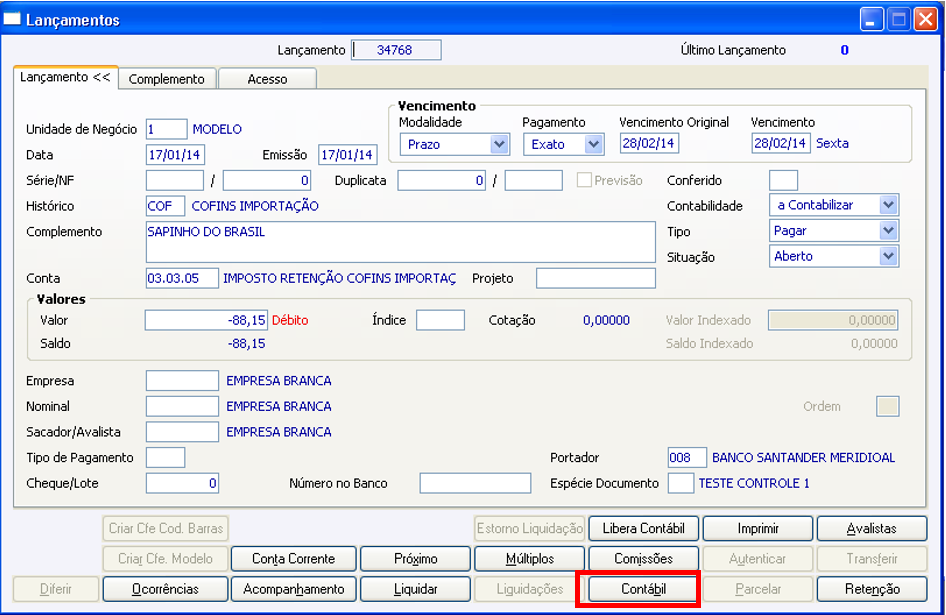
Task: Go to Próximo record
Action: coord(415,559)
